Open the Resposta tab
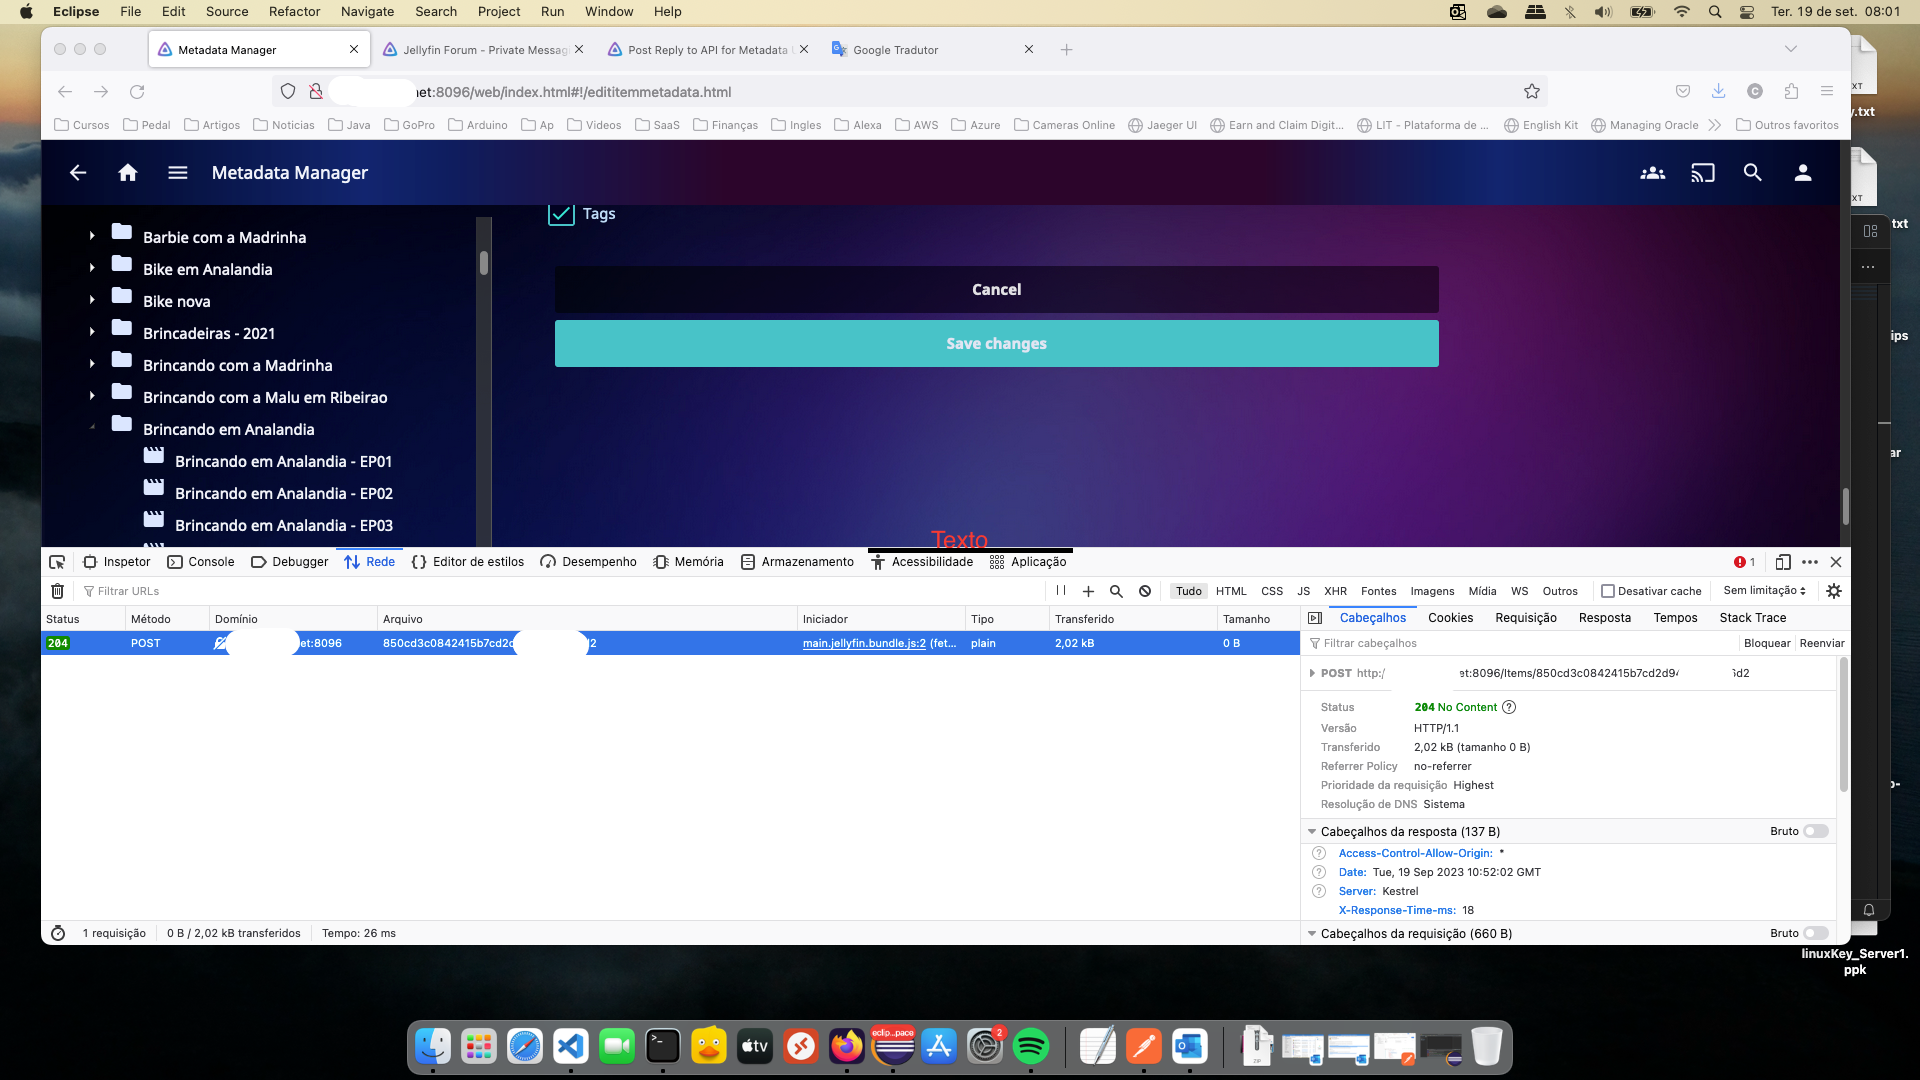Image resolution: width=1920 pixels, height=1080 pixels. click(1604, 618)
